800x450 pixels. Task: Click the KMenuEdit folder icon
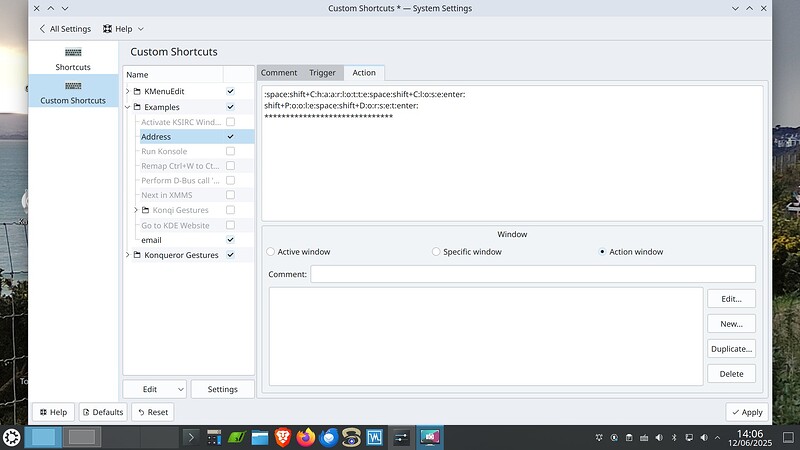[x=137, y=91]
